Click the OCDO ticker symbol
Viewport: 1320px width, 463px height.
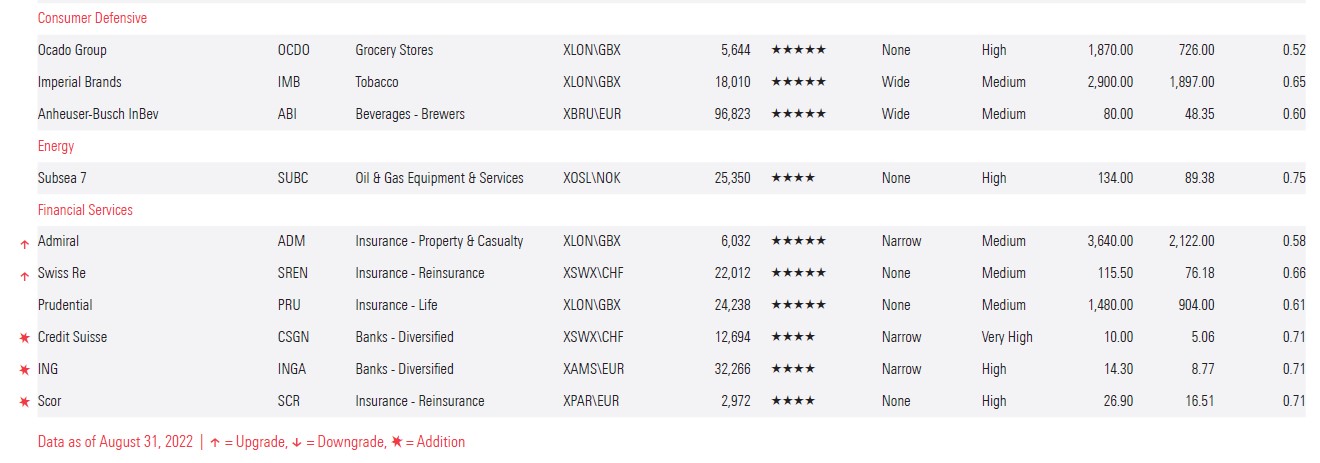tap(293, 50)
